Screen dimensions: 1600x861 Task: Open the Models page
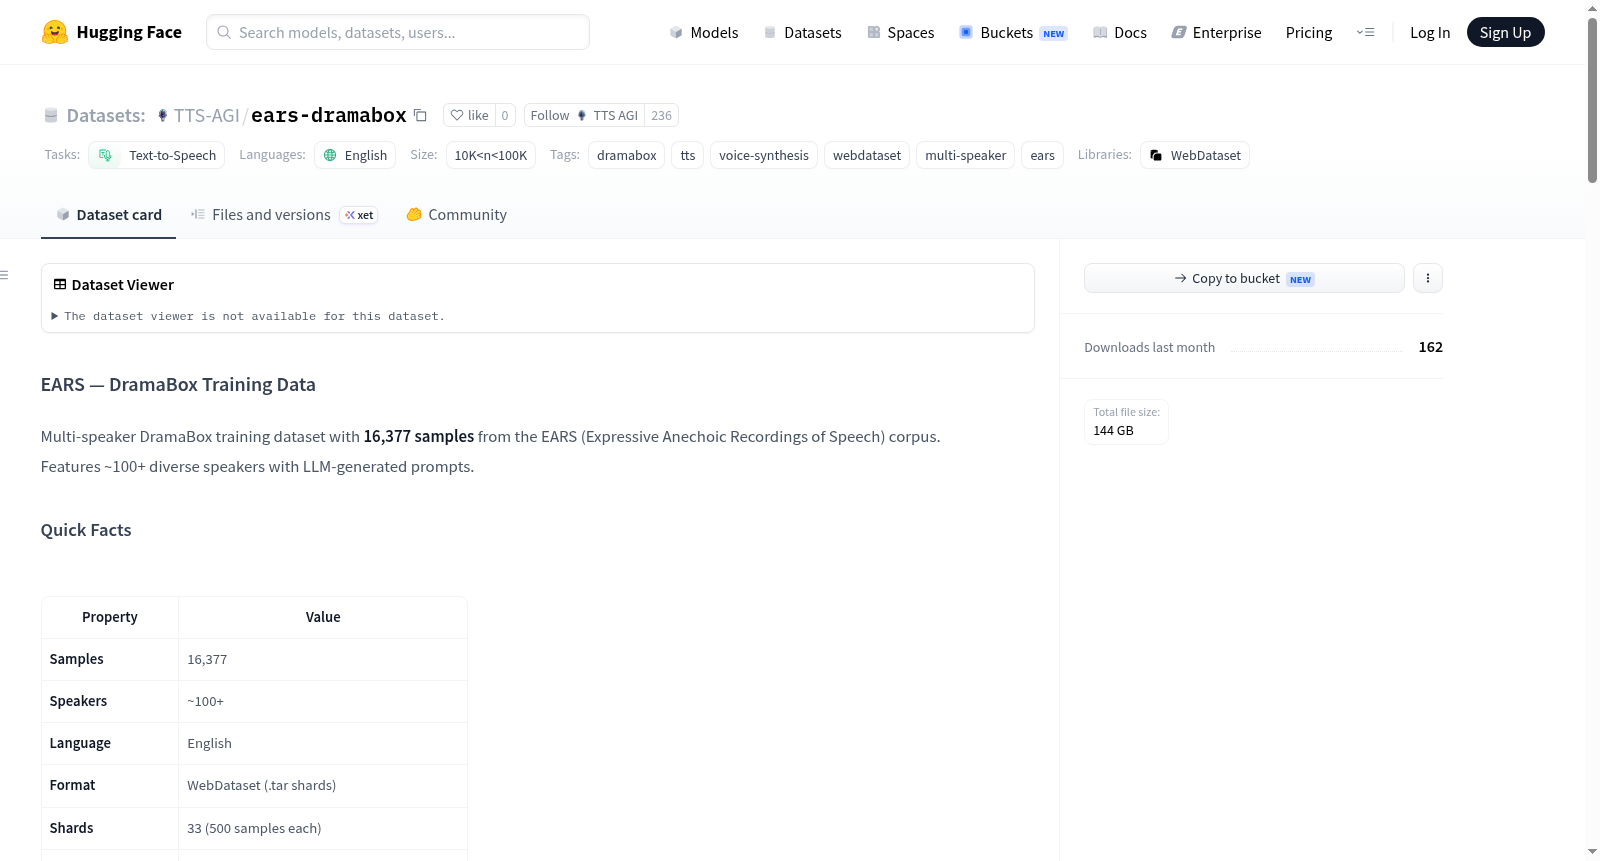[x=704, y=33]
